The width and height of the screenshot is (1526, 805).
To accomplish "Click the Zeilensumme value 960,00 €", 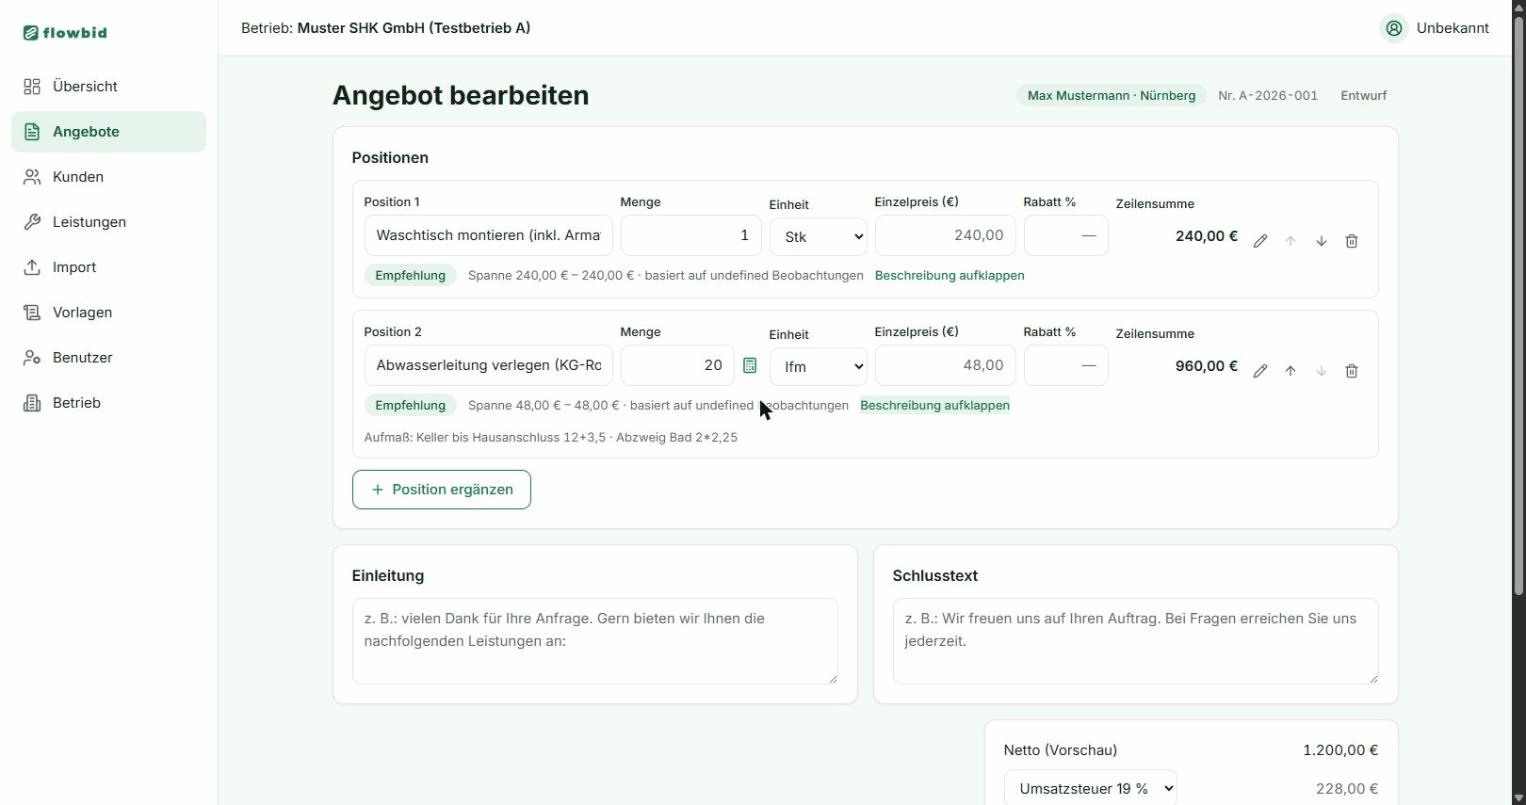I will click(x=1206, y=366).
